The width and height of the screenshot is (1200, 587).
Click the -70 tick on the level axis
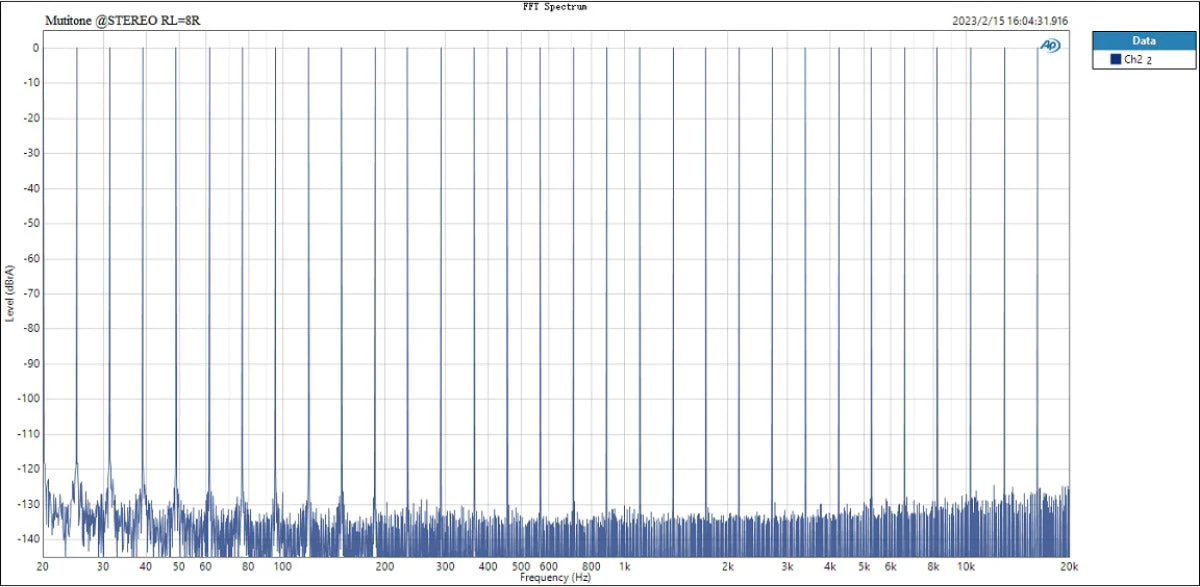tap(30, 293)
